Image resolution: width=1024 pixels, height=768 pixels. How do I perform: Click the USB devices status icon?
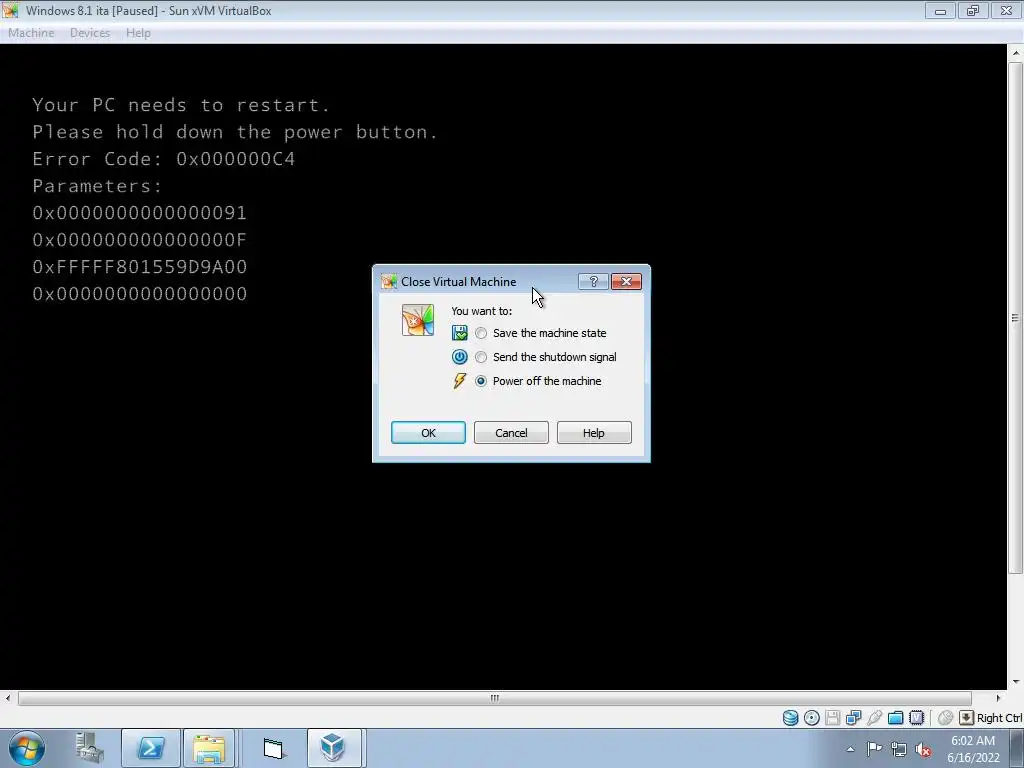point(875,718)
